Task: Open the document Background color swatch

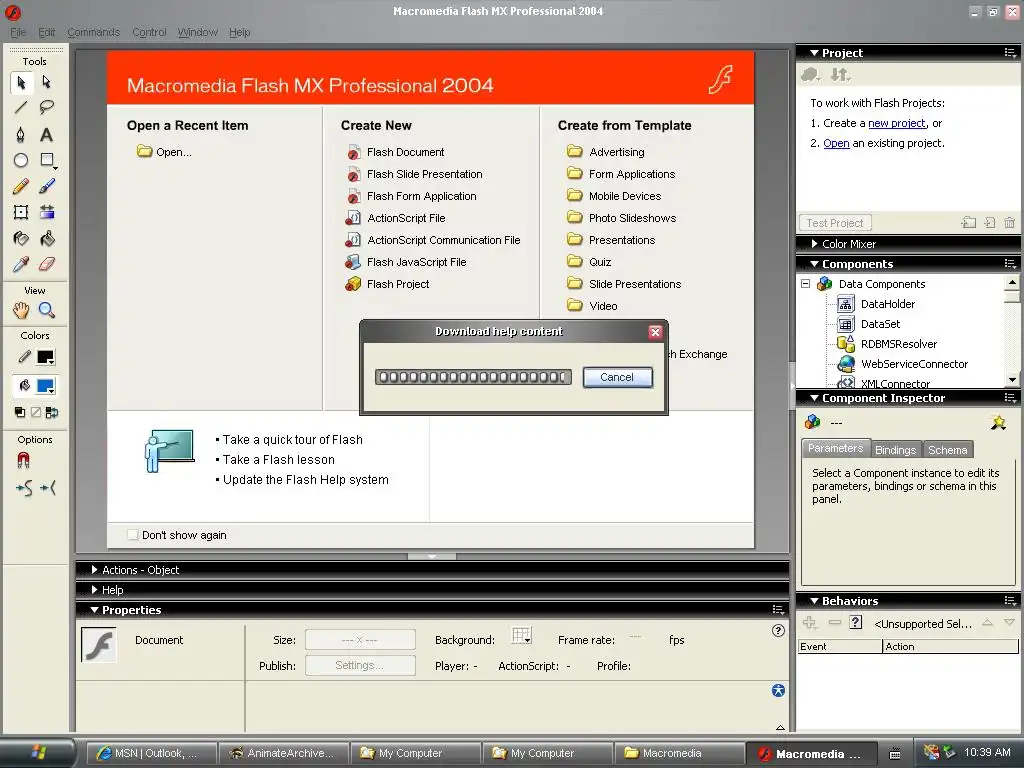Action: [522, 635]
